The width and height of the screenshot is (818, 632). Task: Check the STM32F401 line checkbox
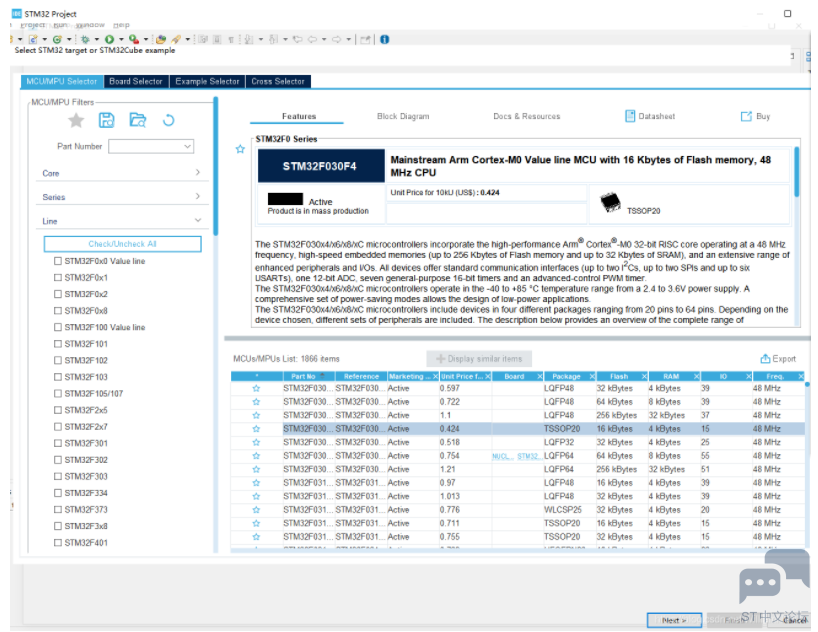click(x=58, y=543)
